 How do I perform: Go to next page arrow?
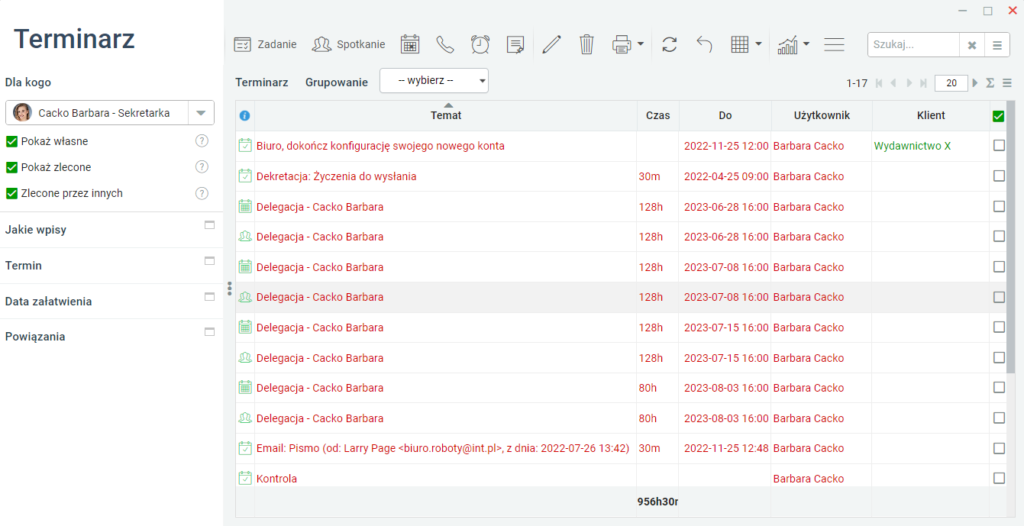(x=909, y=83)
